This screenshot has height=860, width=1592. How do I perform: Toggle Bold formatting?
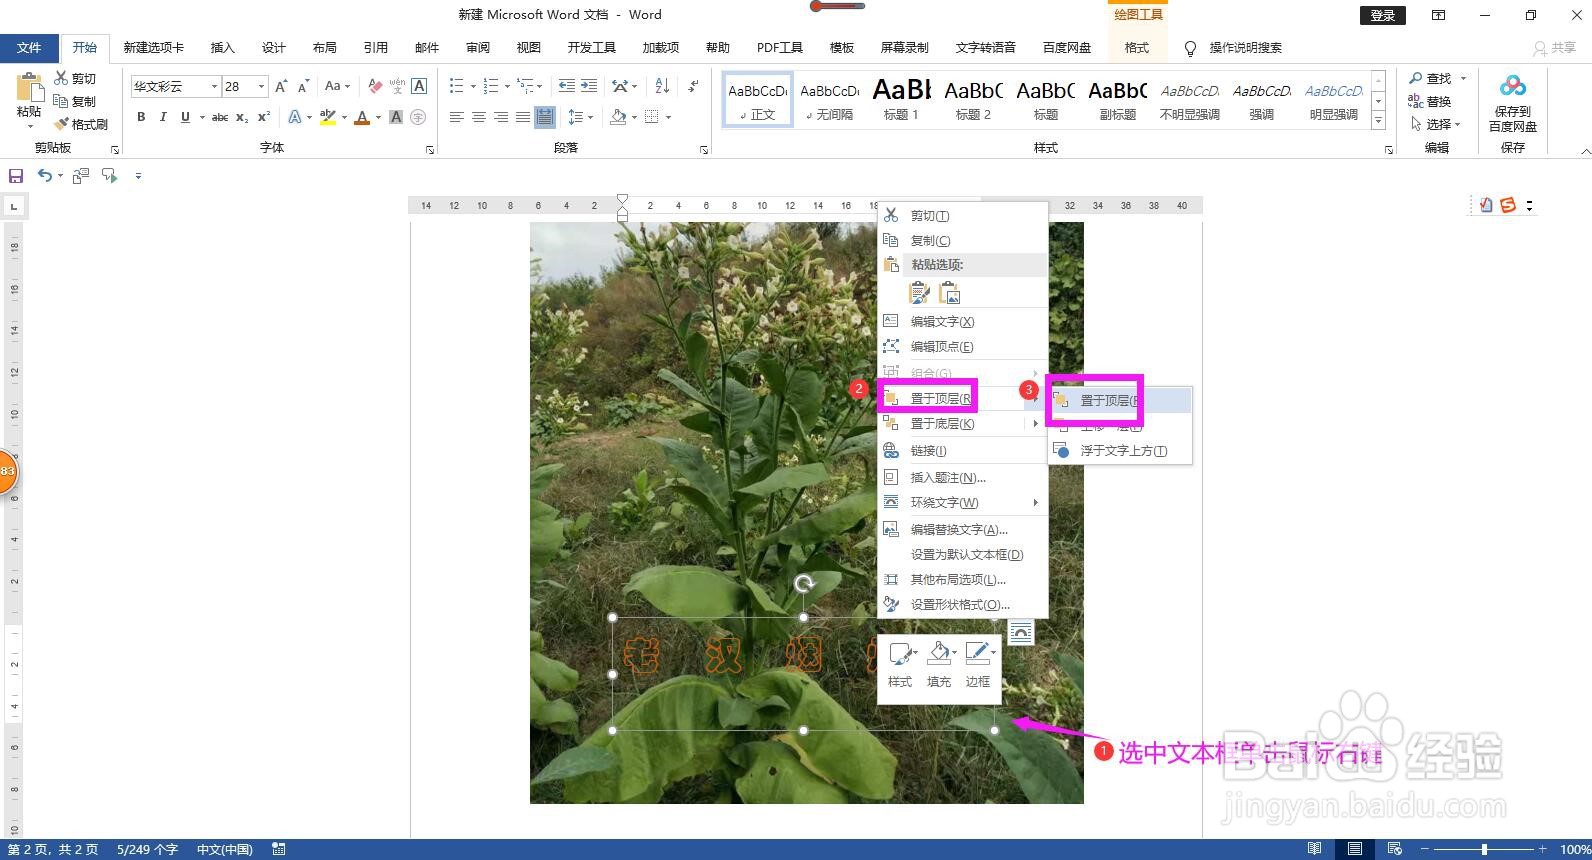tap(141, 117)
